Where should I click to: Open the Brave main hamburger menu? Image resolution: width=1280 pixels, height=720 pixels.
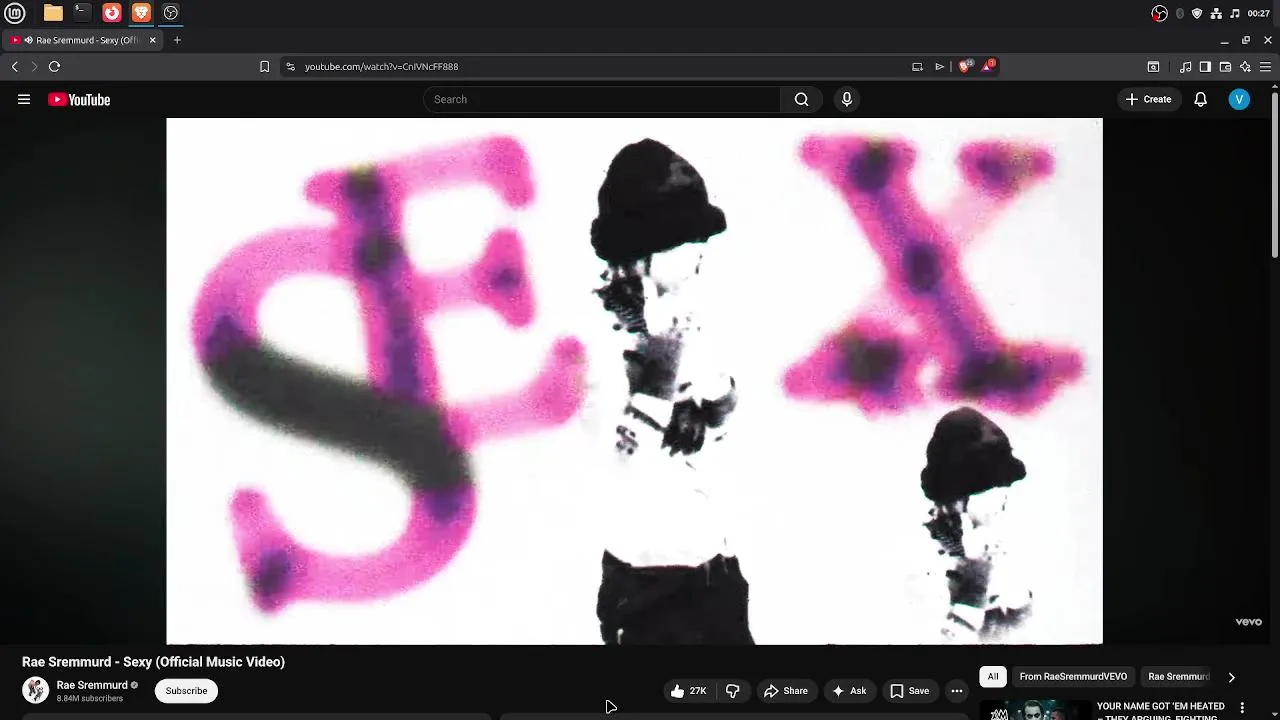1266,67
